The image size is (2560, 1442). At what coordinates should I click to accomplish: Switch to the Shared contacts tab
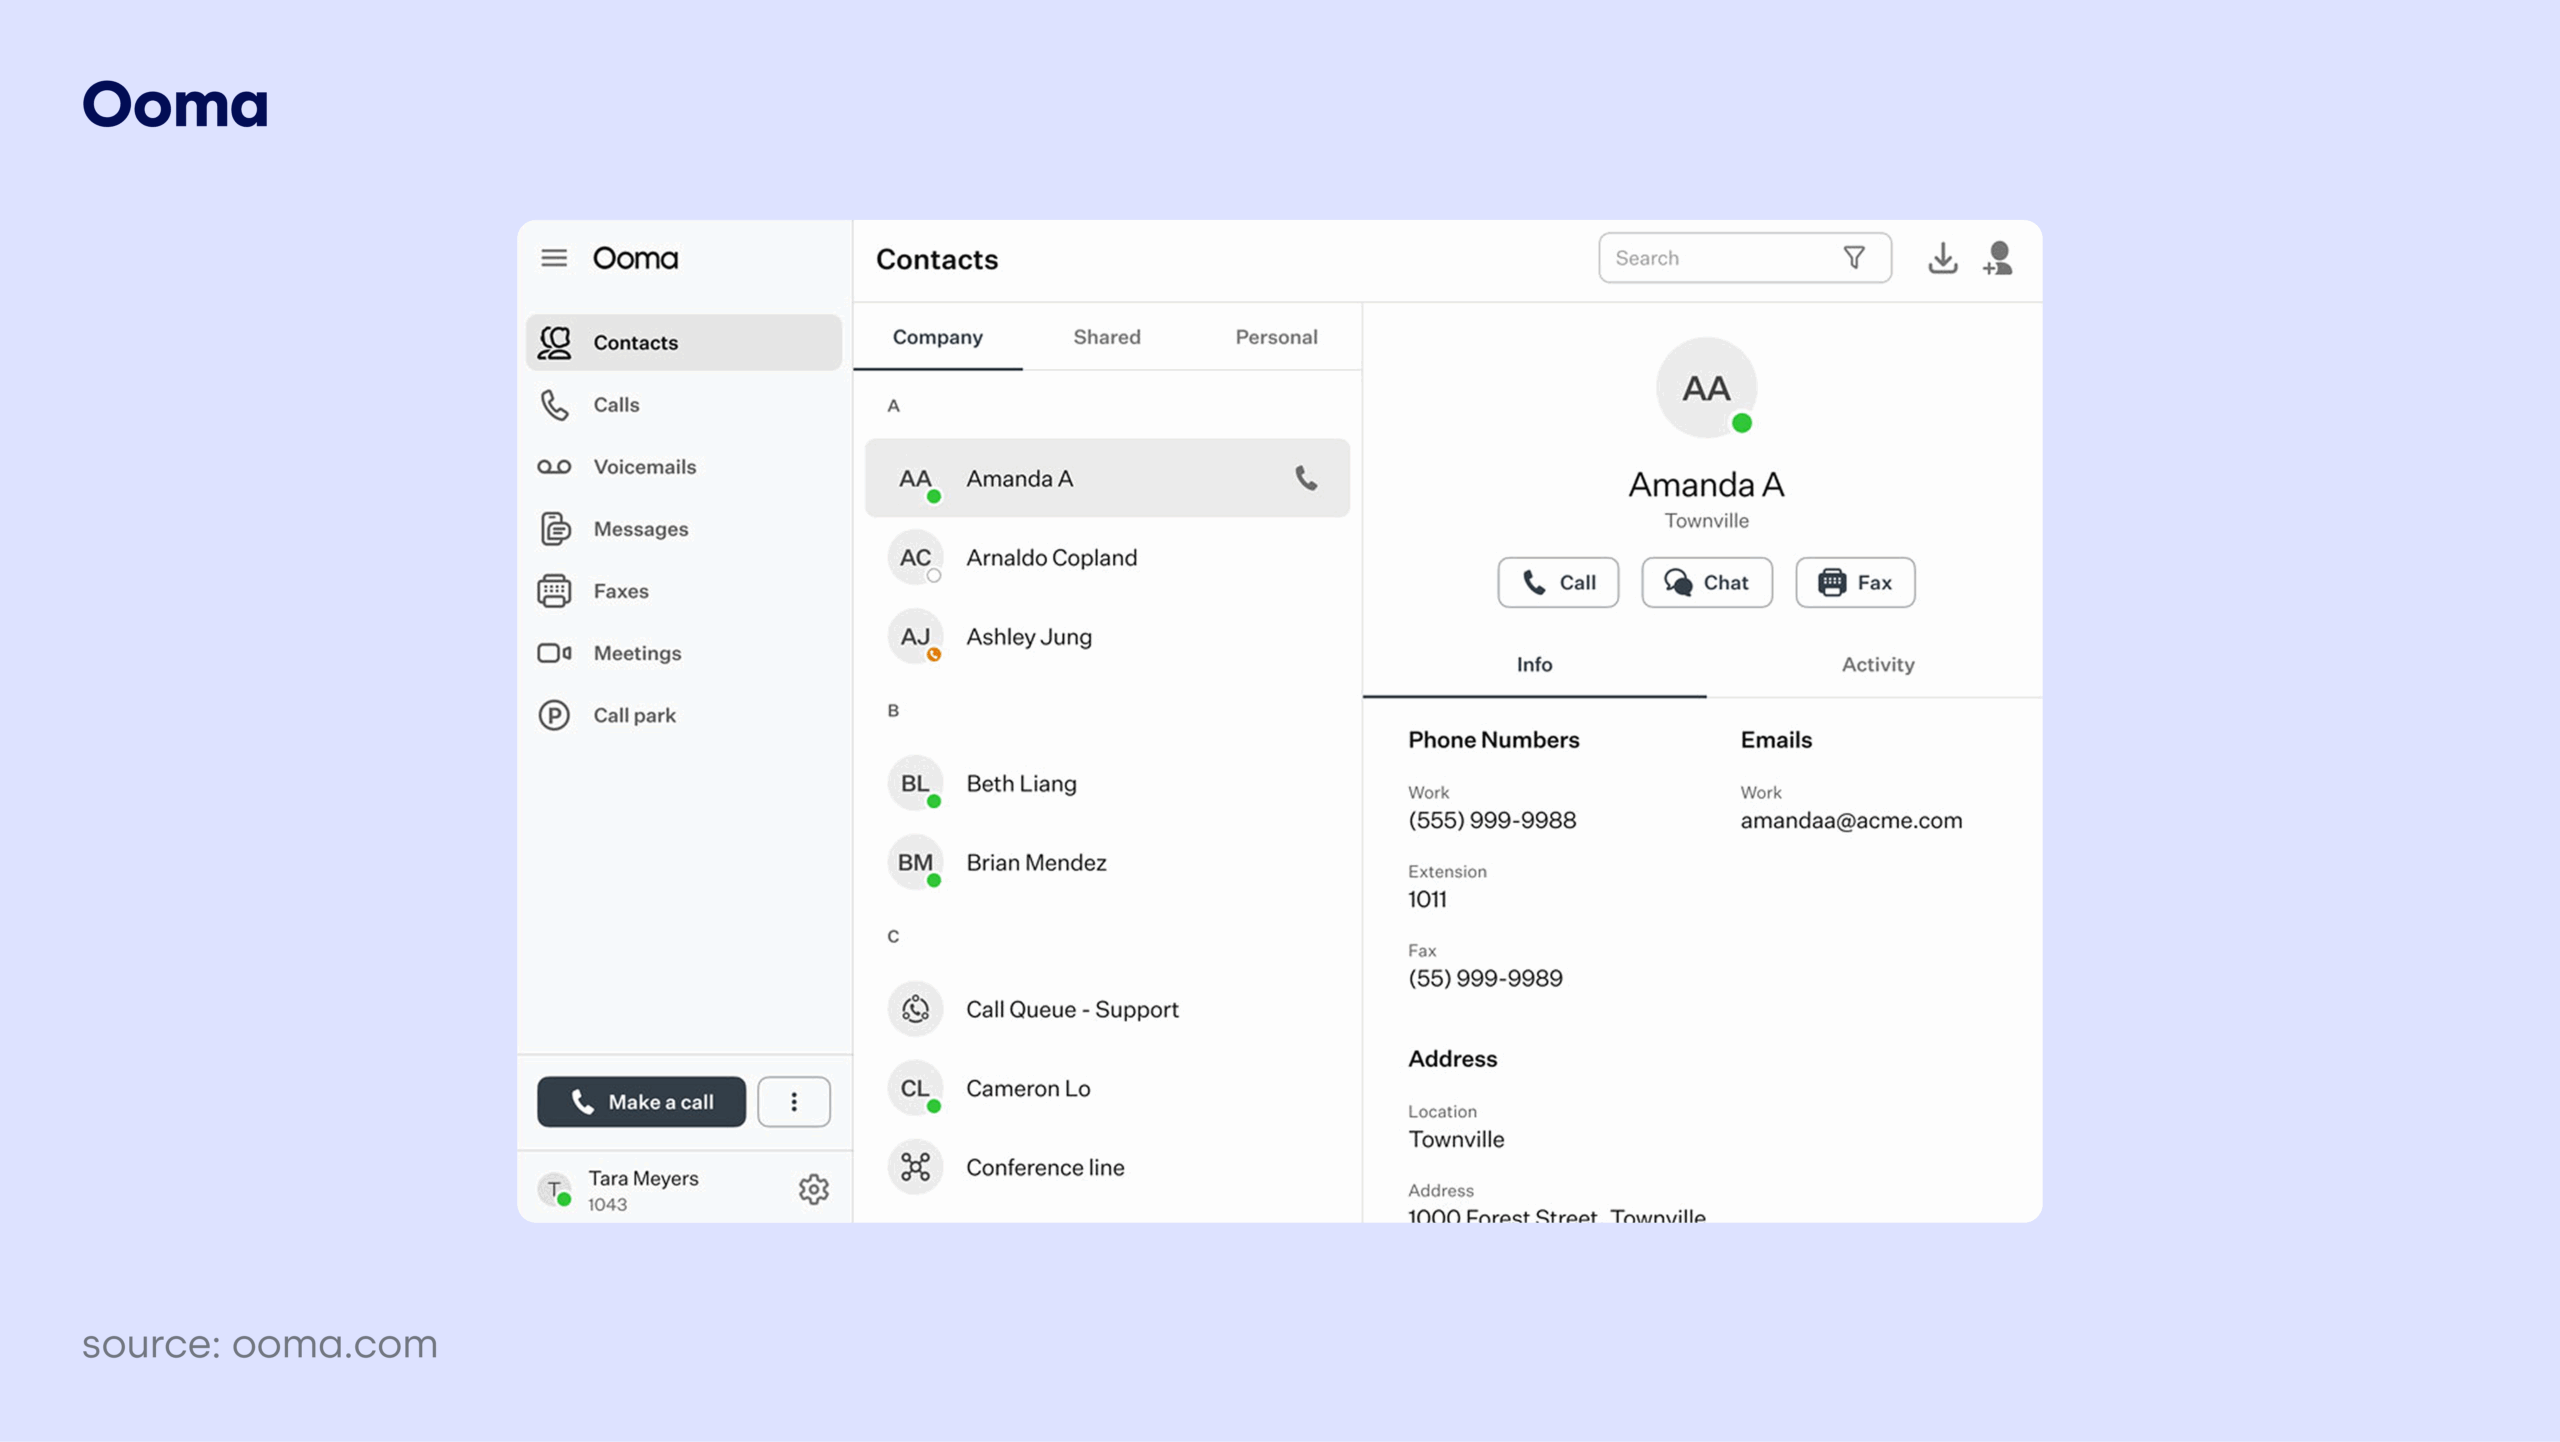click(1106, 337)
